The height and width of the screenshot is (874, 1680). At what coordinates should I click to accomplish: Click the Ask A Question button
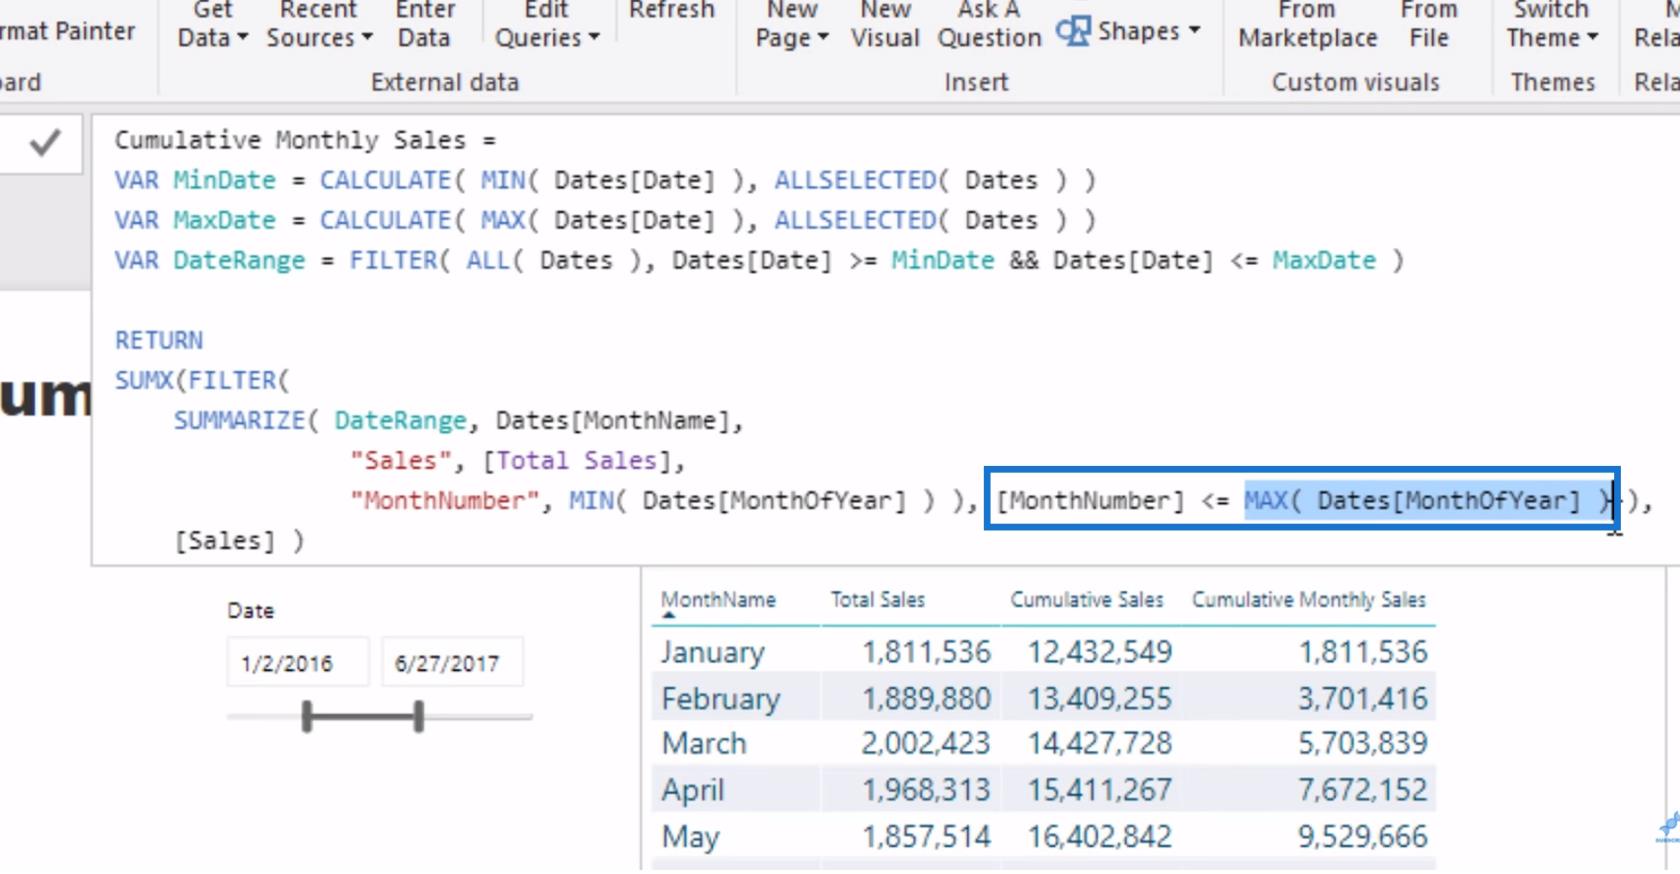tap(989, 25)
